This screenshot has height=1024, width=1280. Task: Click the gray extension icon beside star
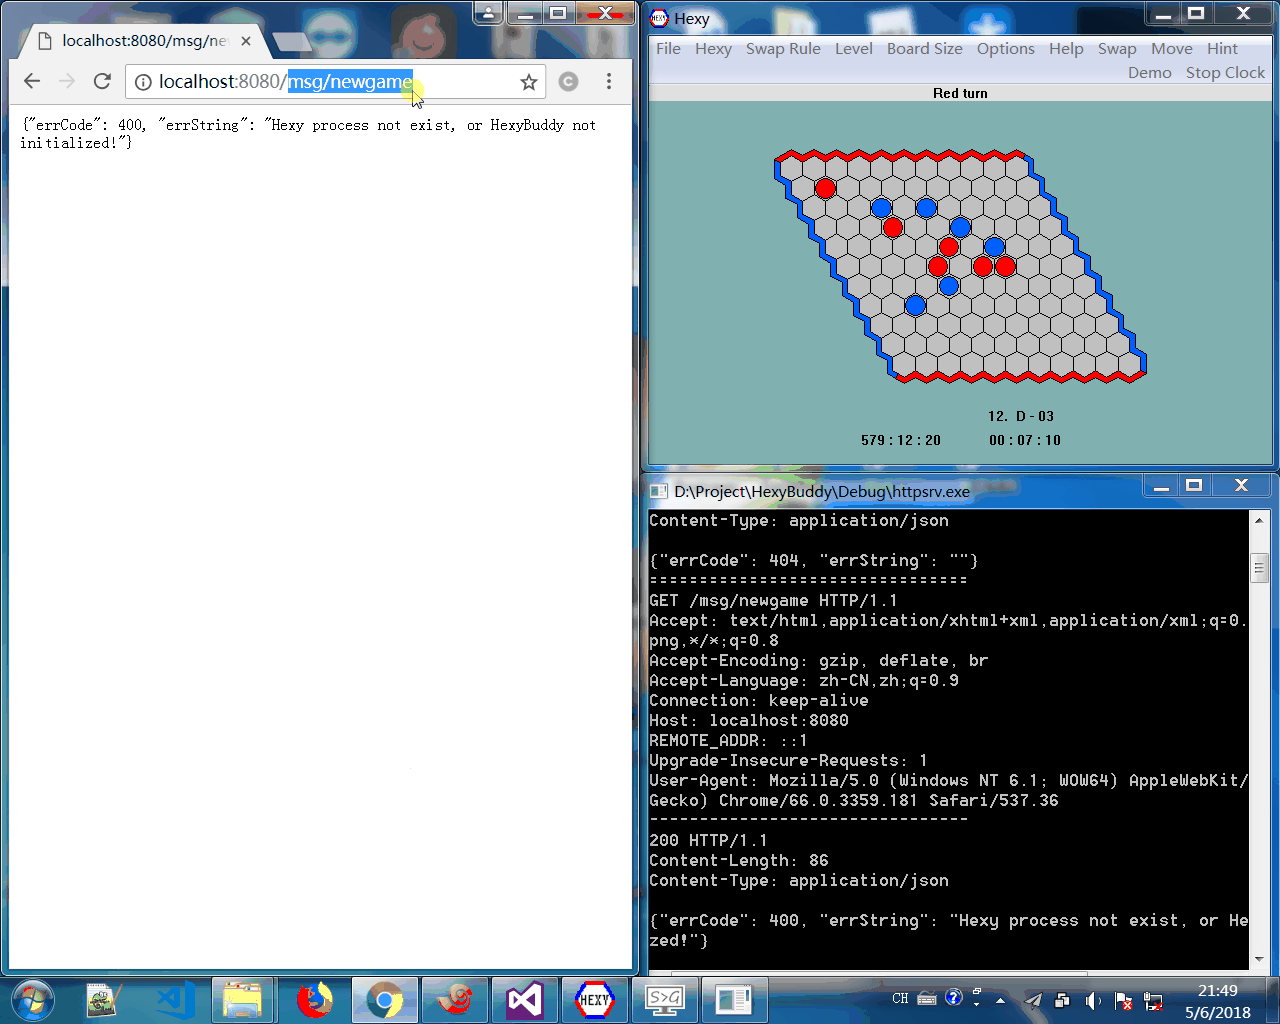(568, 81)
